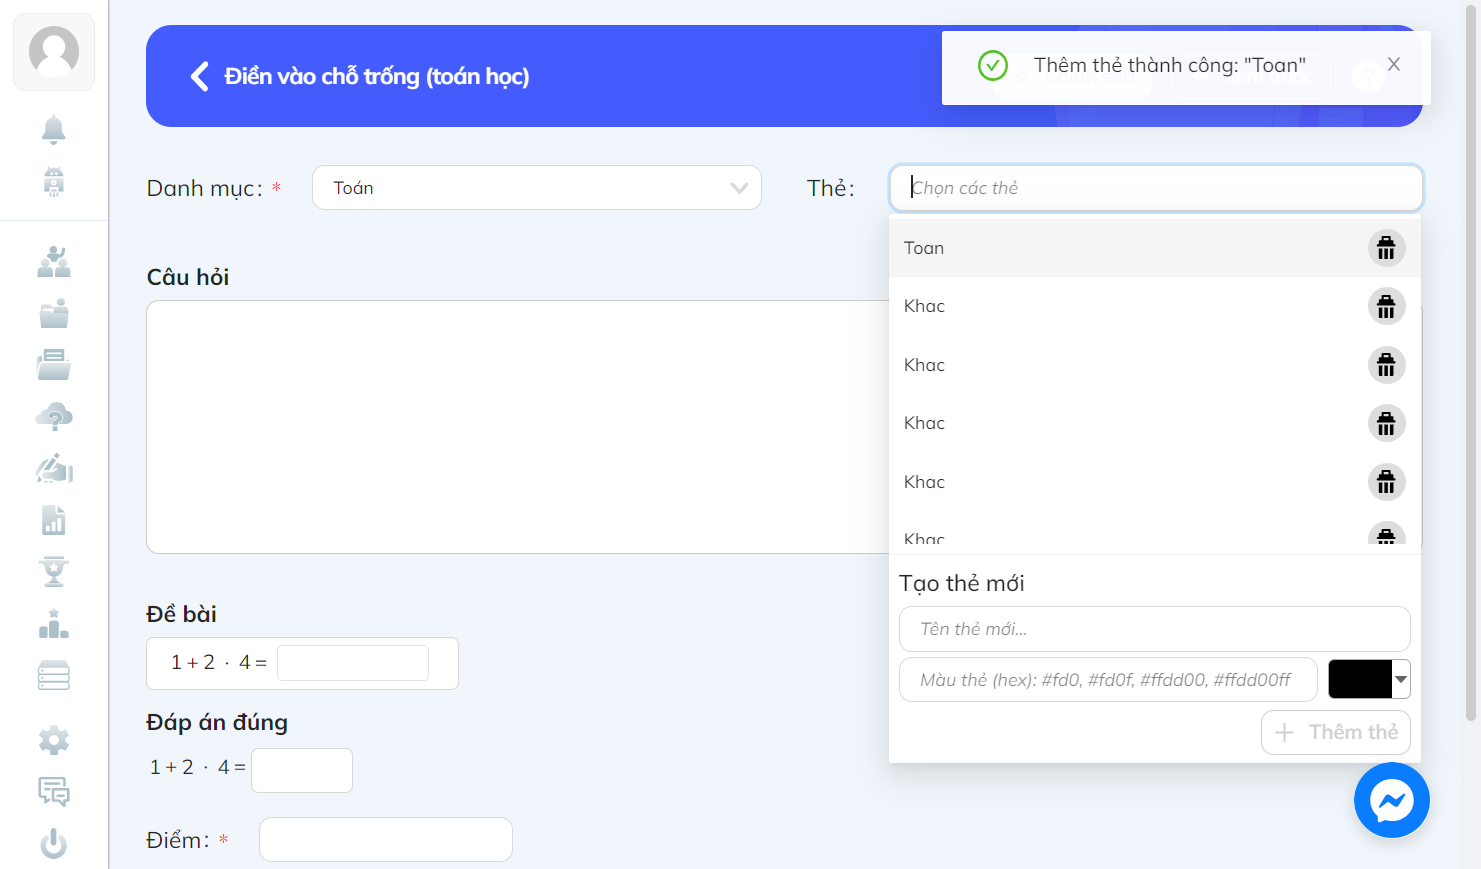The width and height of the screenshot is (1481, 869).
Task: Open the black color picker dropdown arrow
Action: pyautogui.click(x=1401, y=679)
